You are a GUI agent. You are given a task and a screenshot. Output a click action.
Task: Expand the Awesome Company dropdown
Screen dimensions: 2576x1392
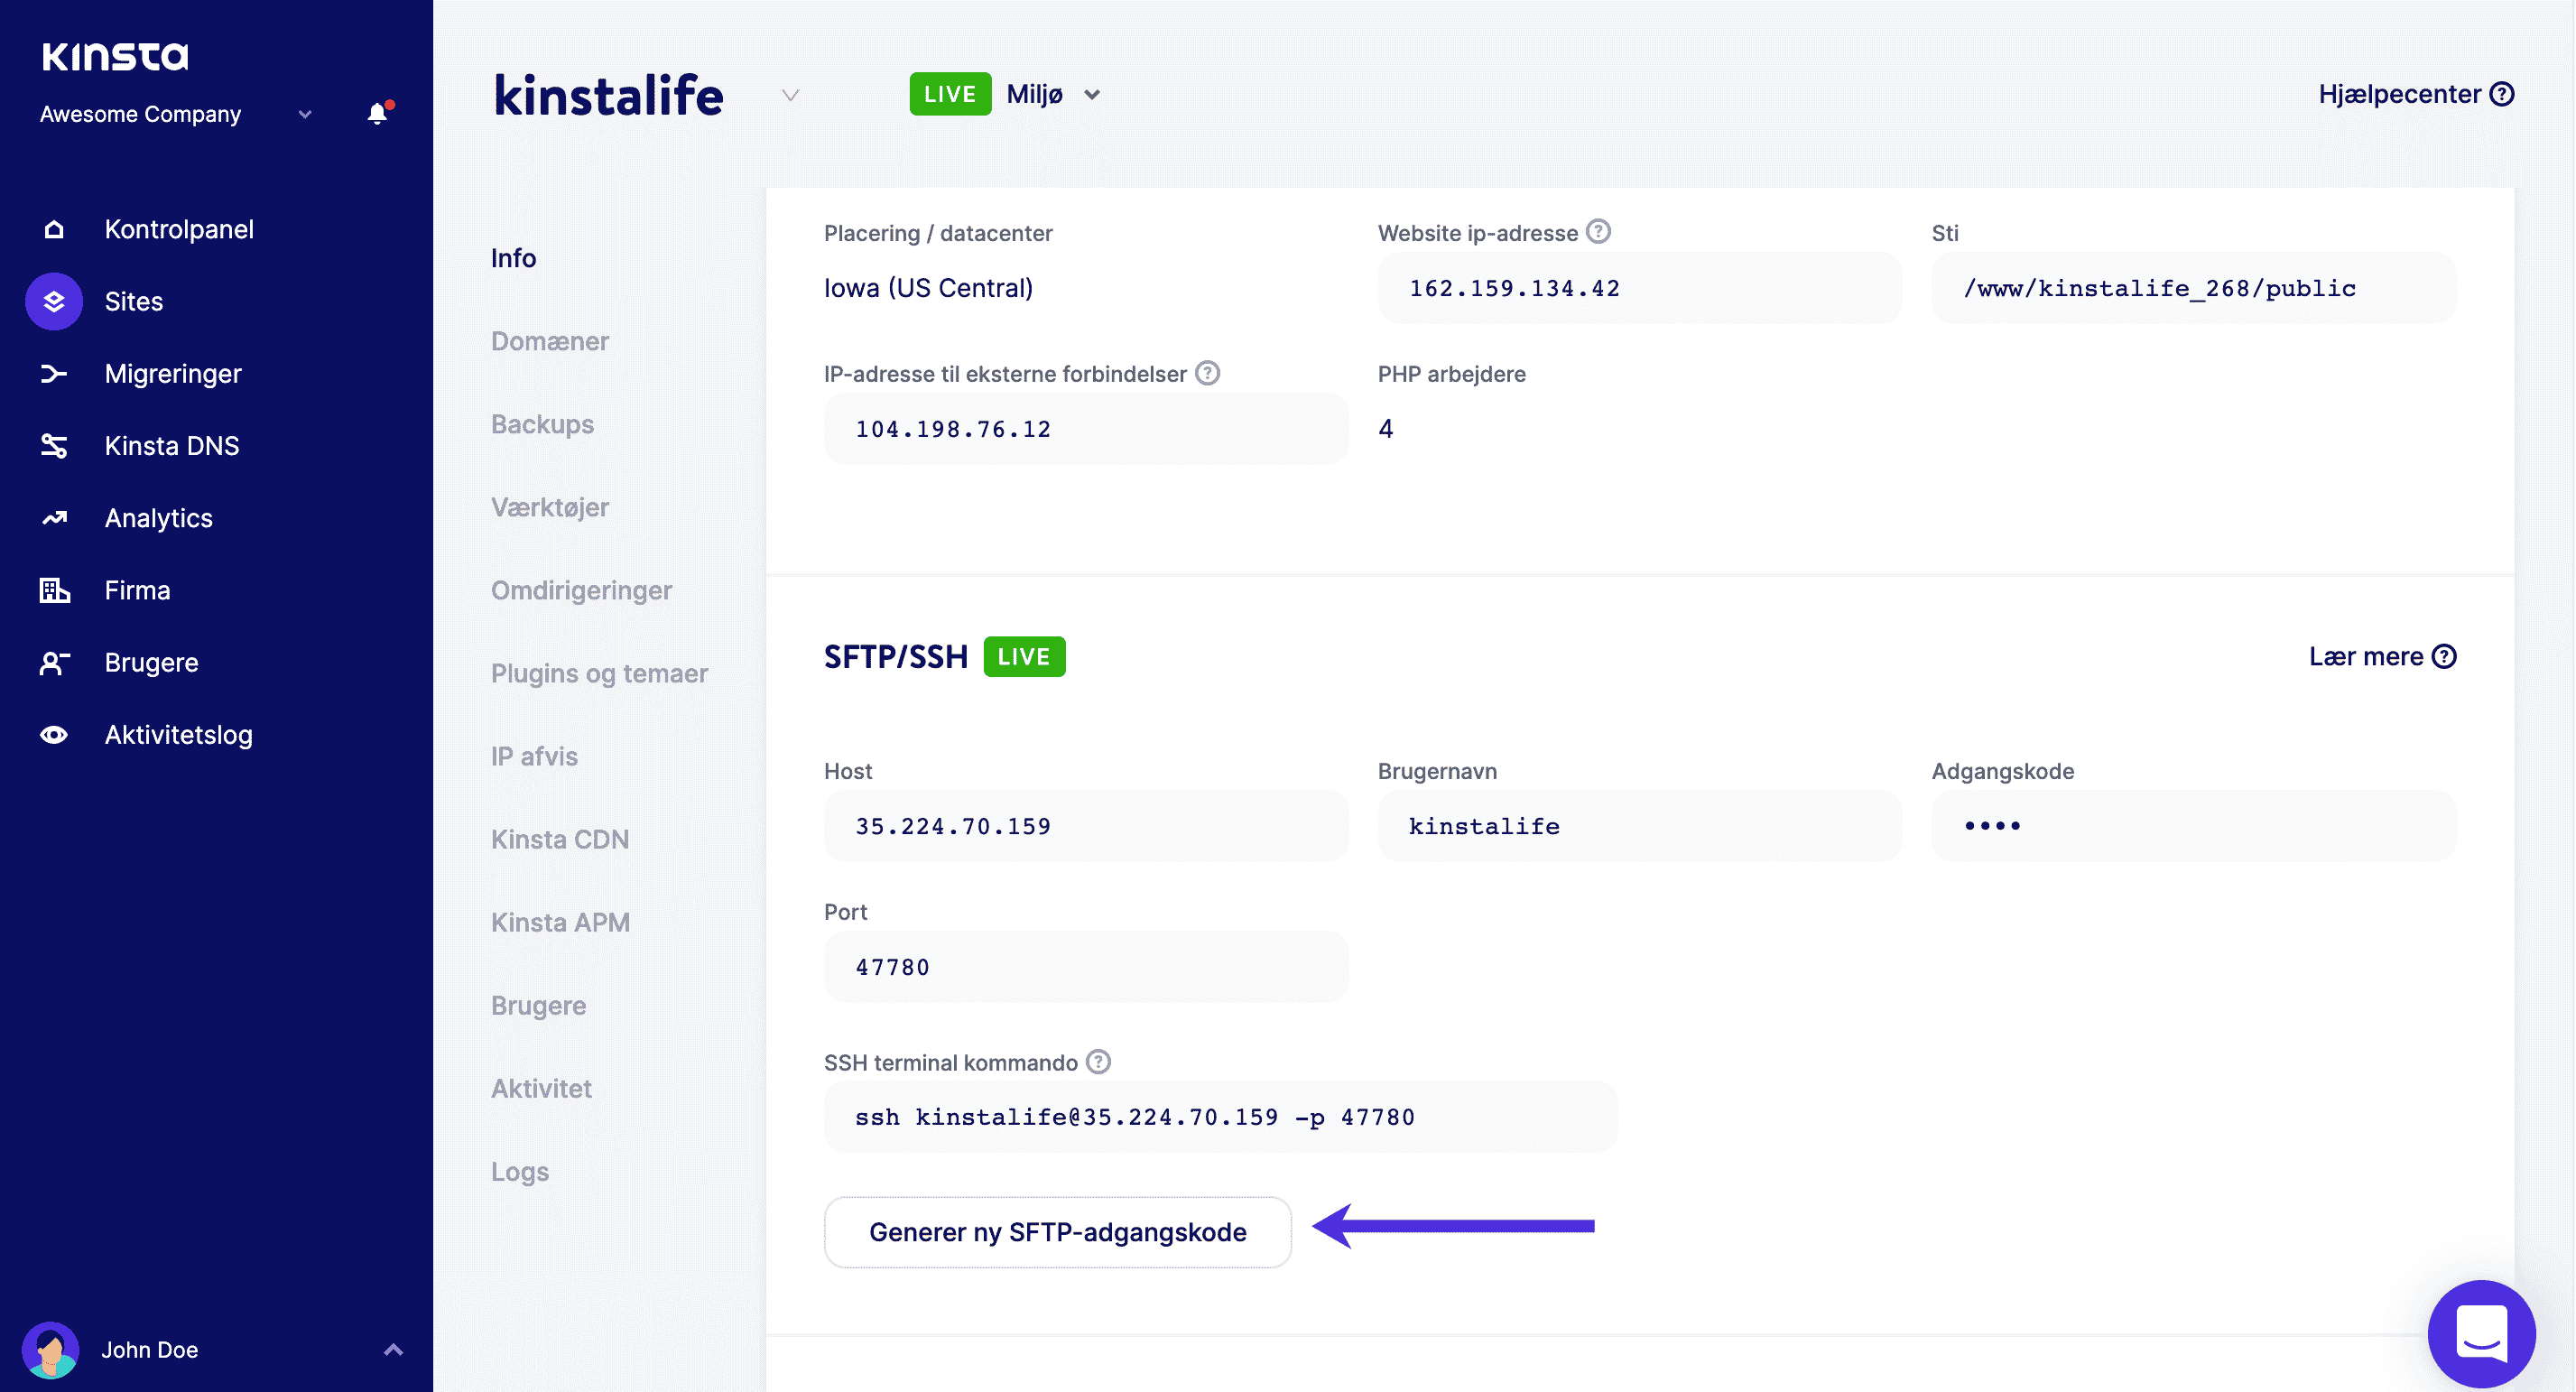(x=305, y=114)
